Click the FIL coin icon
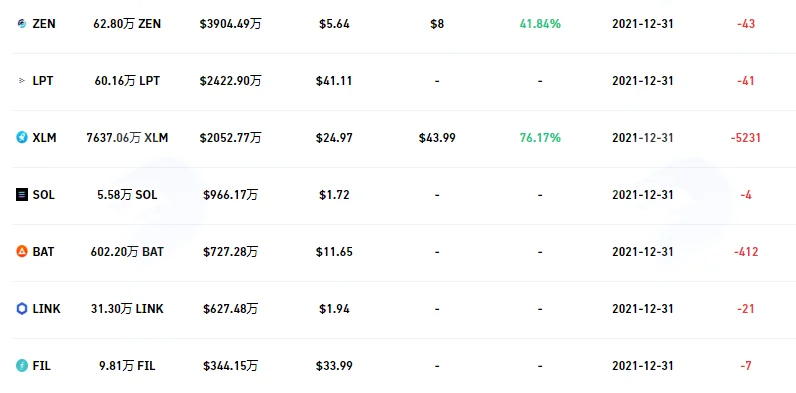The image size is (796, 393). pos(22,366)
